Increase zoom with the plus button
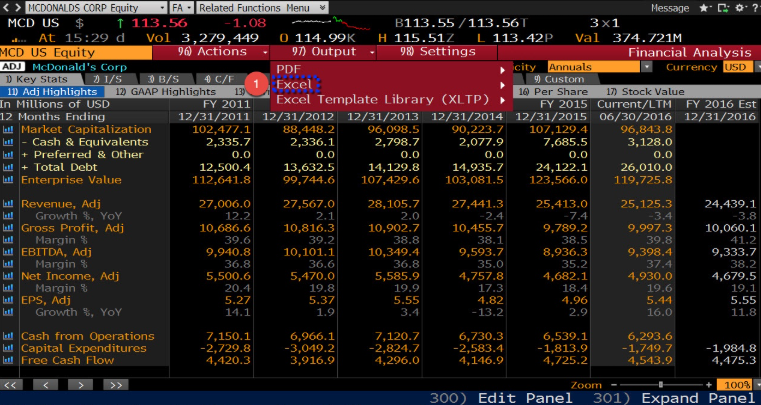The width and height of the screenshot is (761, 405). tap(709, 385)
